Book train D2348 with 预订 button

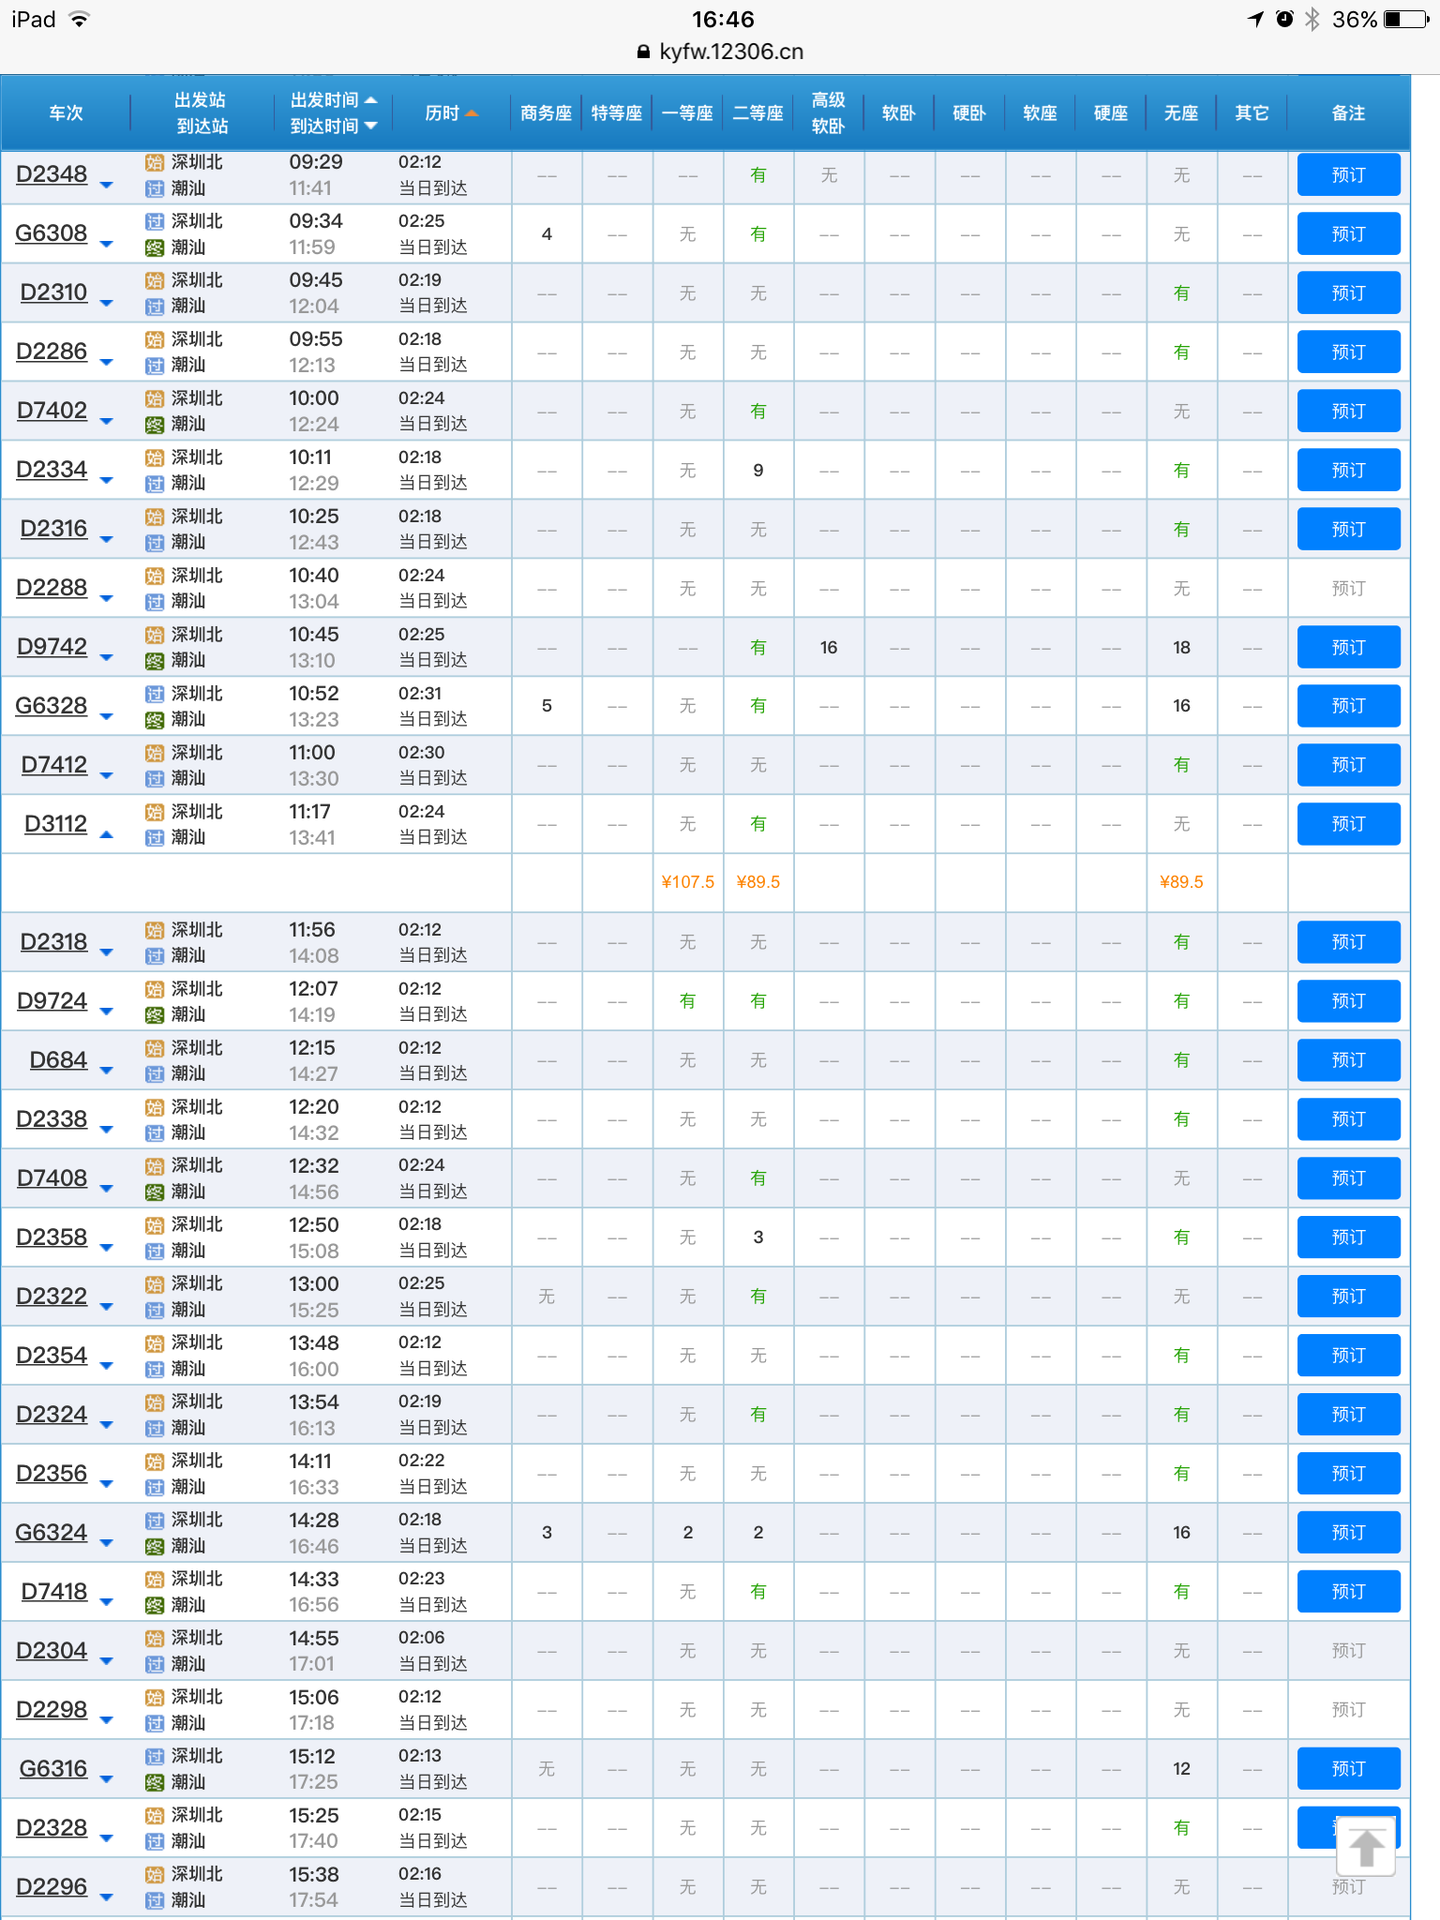click(x=1348, y=175)
